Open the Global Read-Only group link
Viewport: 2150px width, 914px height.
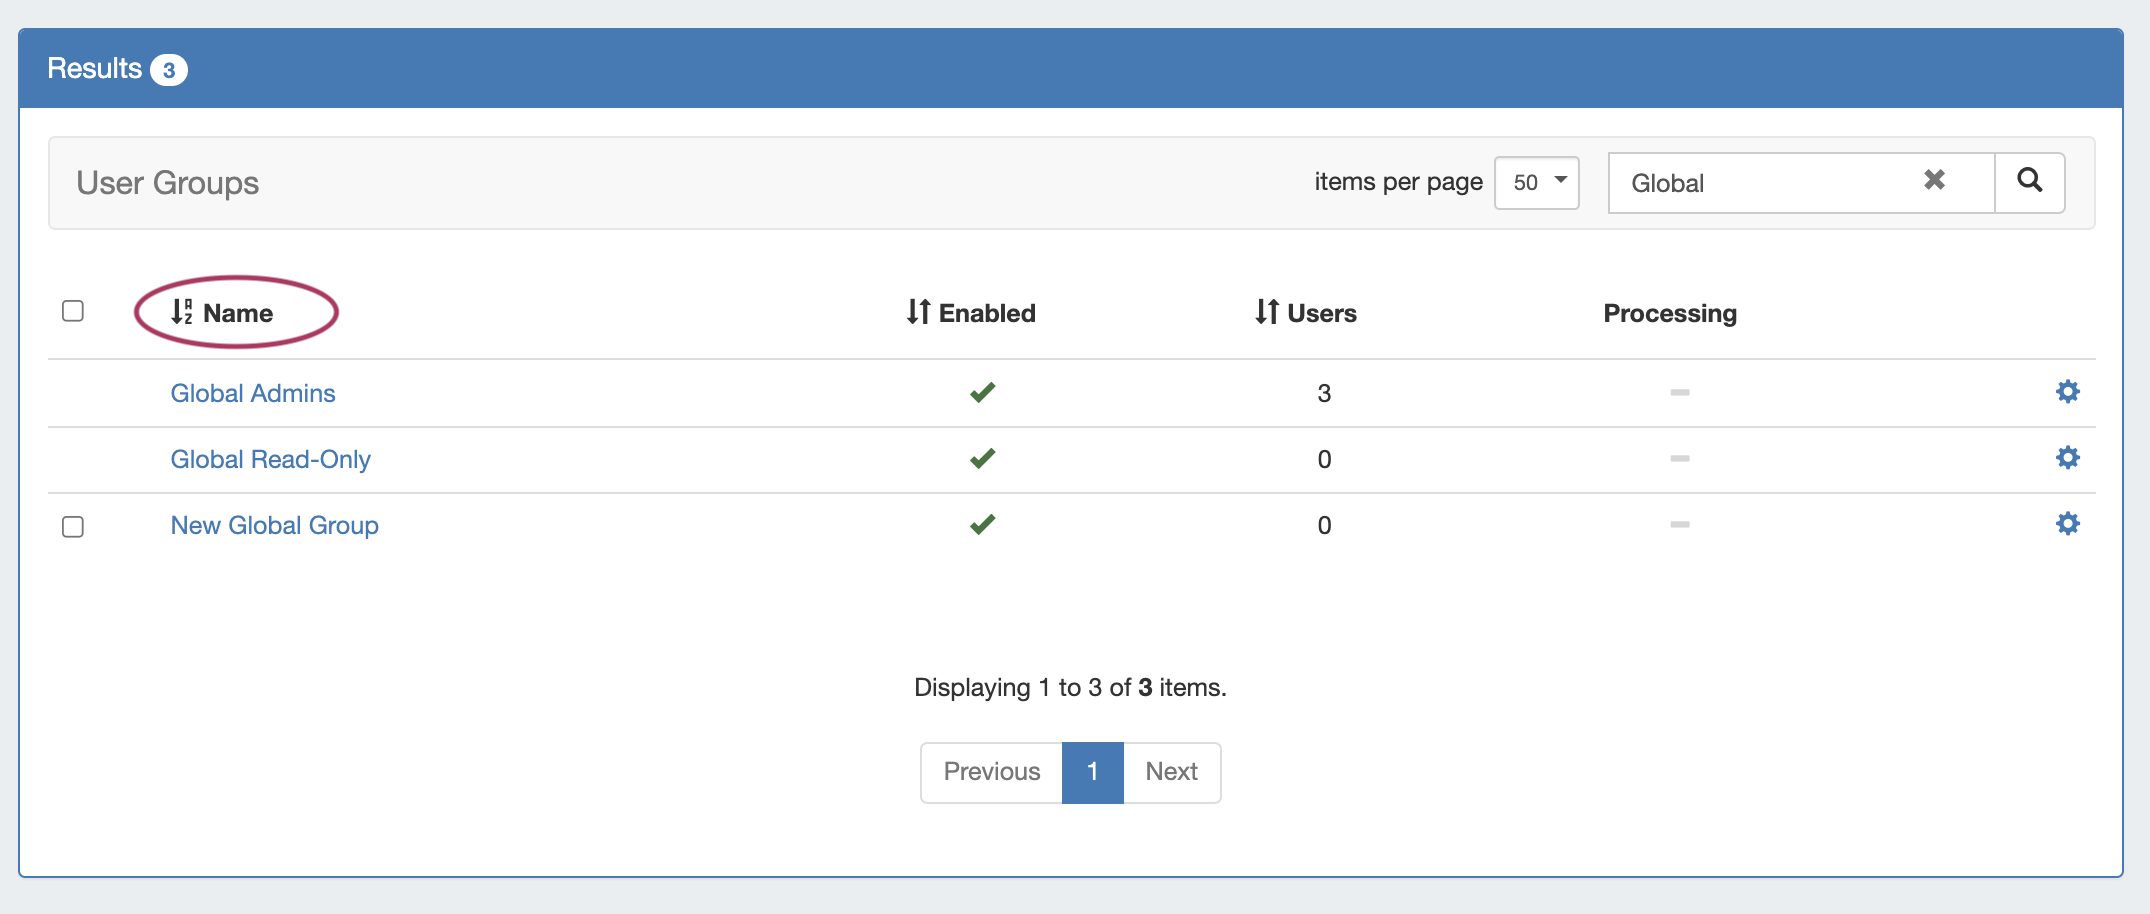pos(270,459)
